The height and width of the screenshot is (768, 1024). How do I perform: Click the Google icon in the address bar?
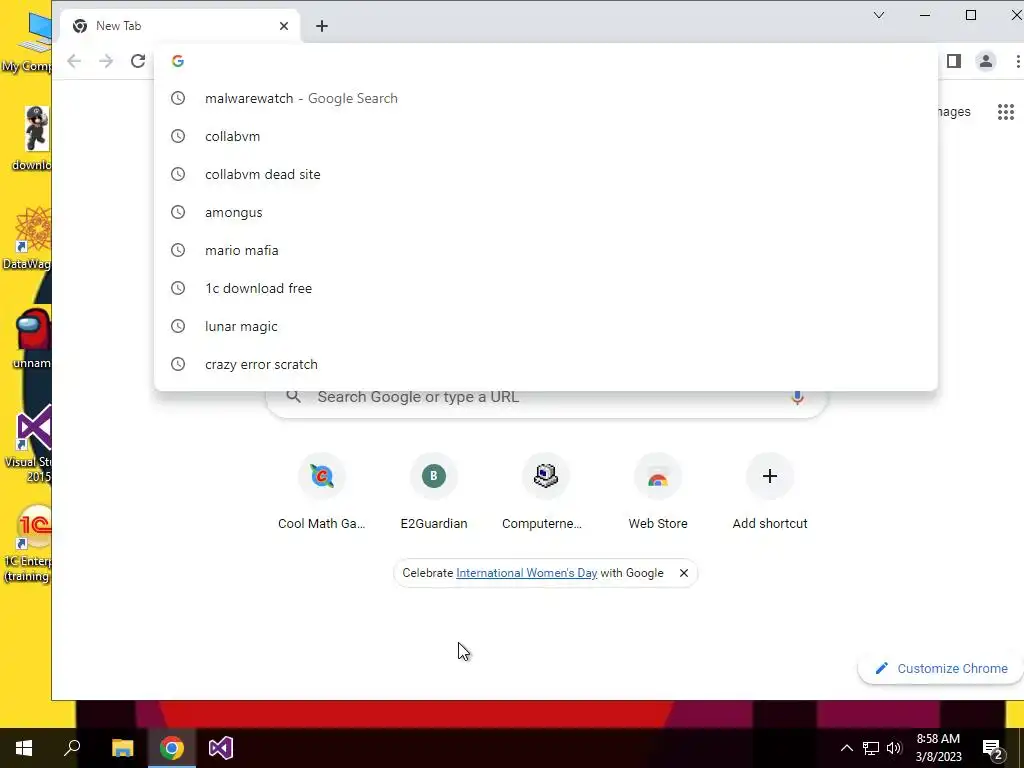tap(178, 61)
